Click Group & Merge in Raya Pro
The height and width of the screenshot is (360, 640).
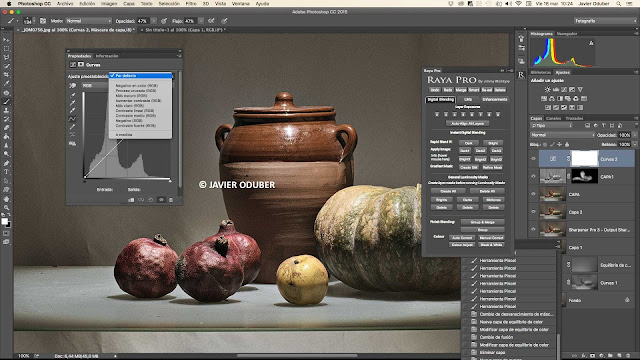tap(482, 222)
